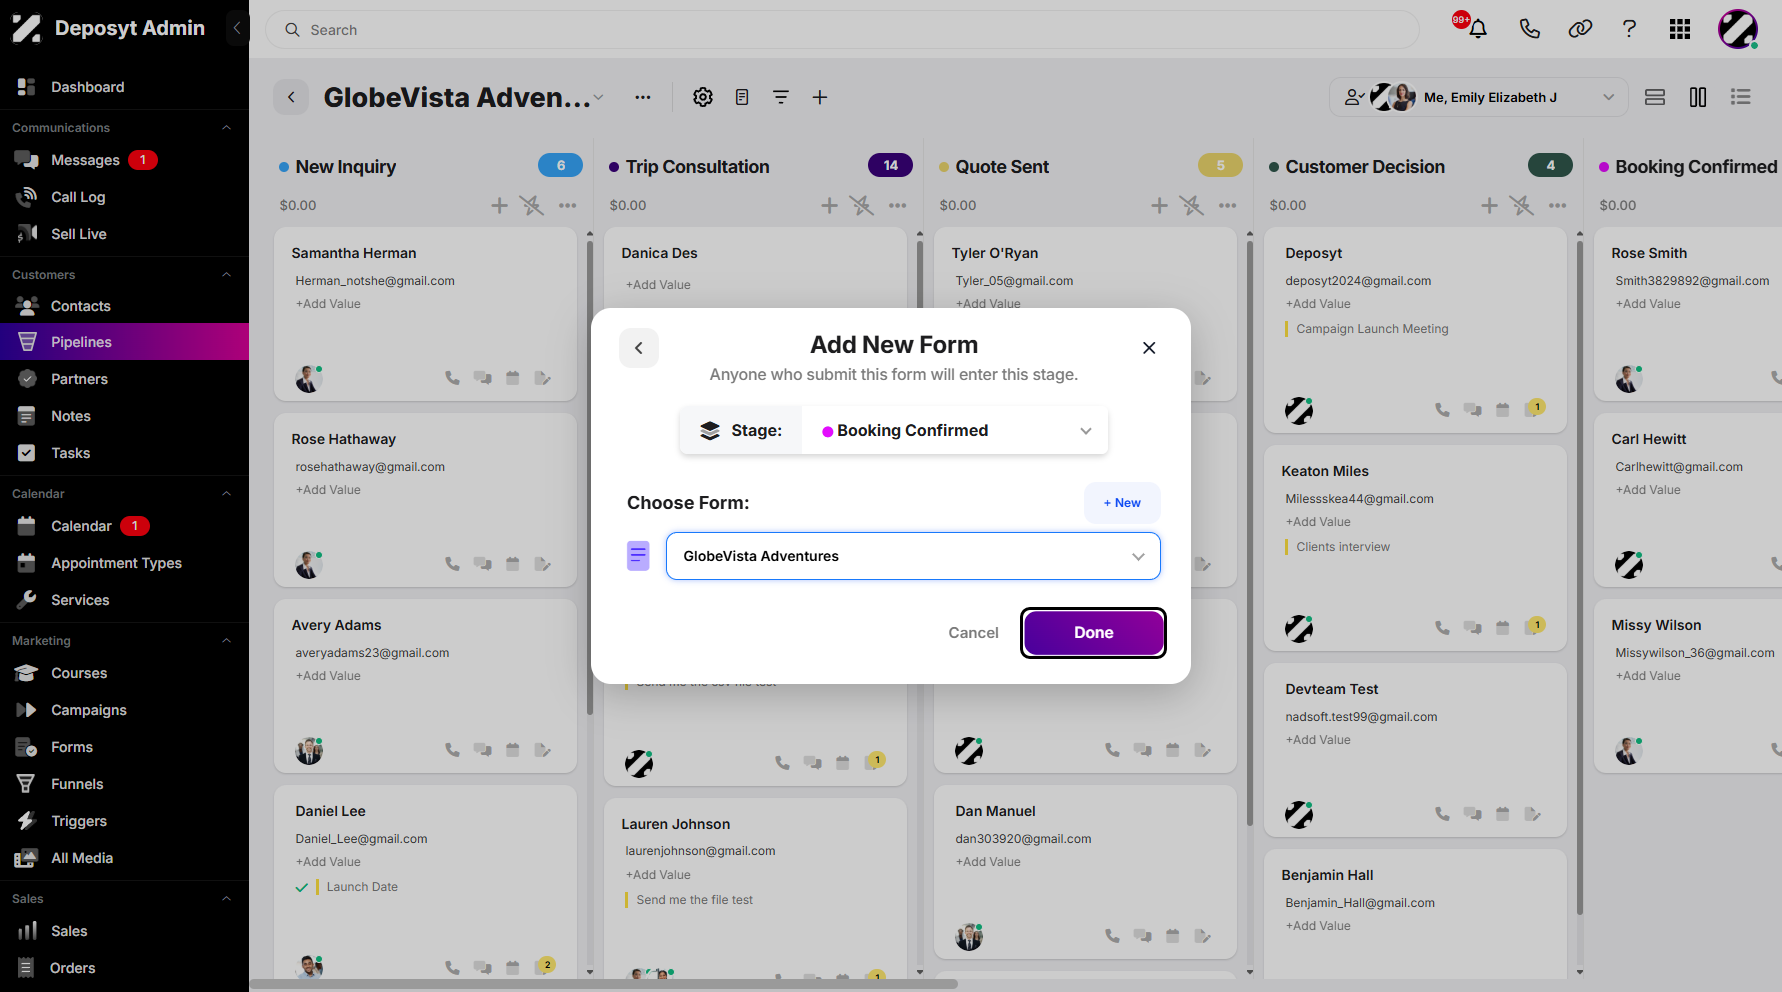Open the link icon in top bar
1782x992 pixels.
click(1580, 29)
